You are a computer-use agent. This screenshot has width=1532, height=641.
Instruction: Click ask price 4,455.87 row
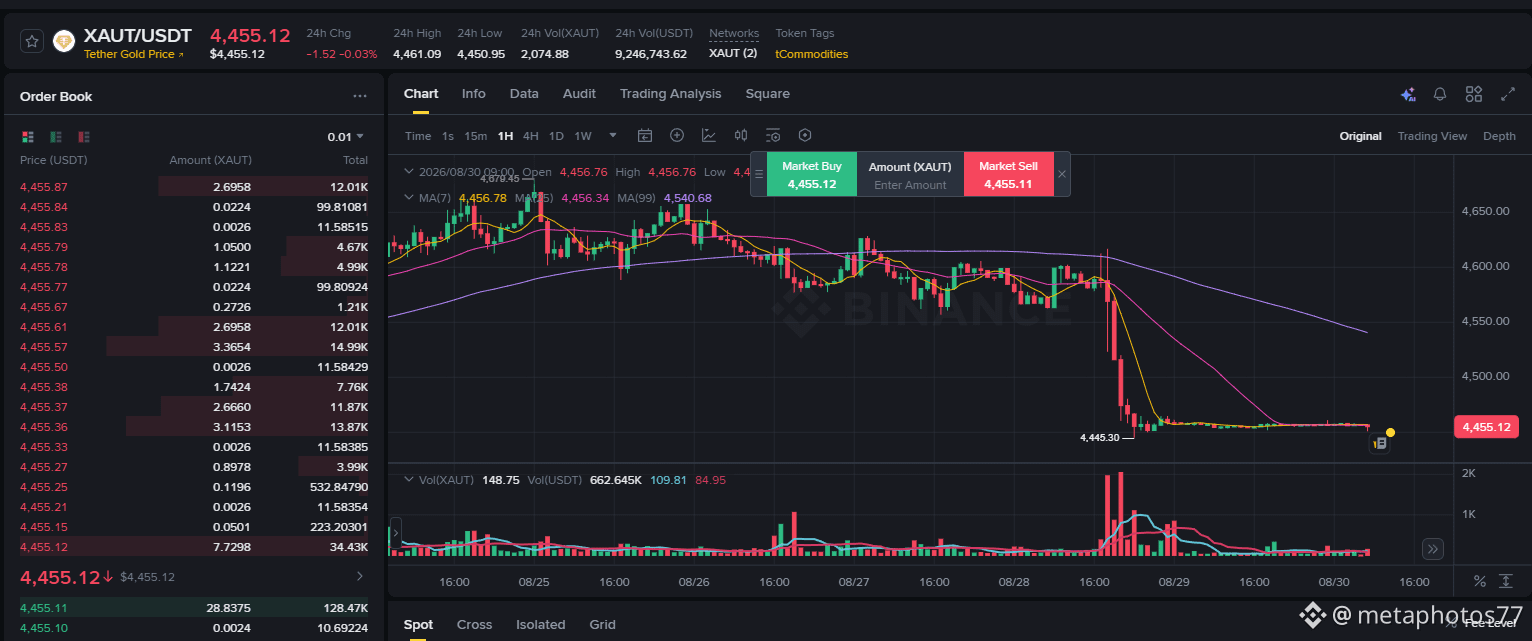[x=194, y=187]
